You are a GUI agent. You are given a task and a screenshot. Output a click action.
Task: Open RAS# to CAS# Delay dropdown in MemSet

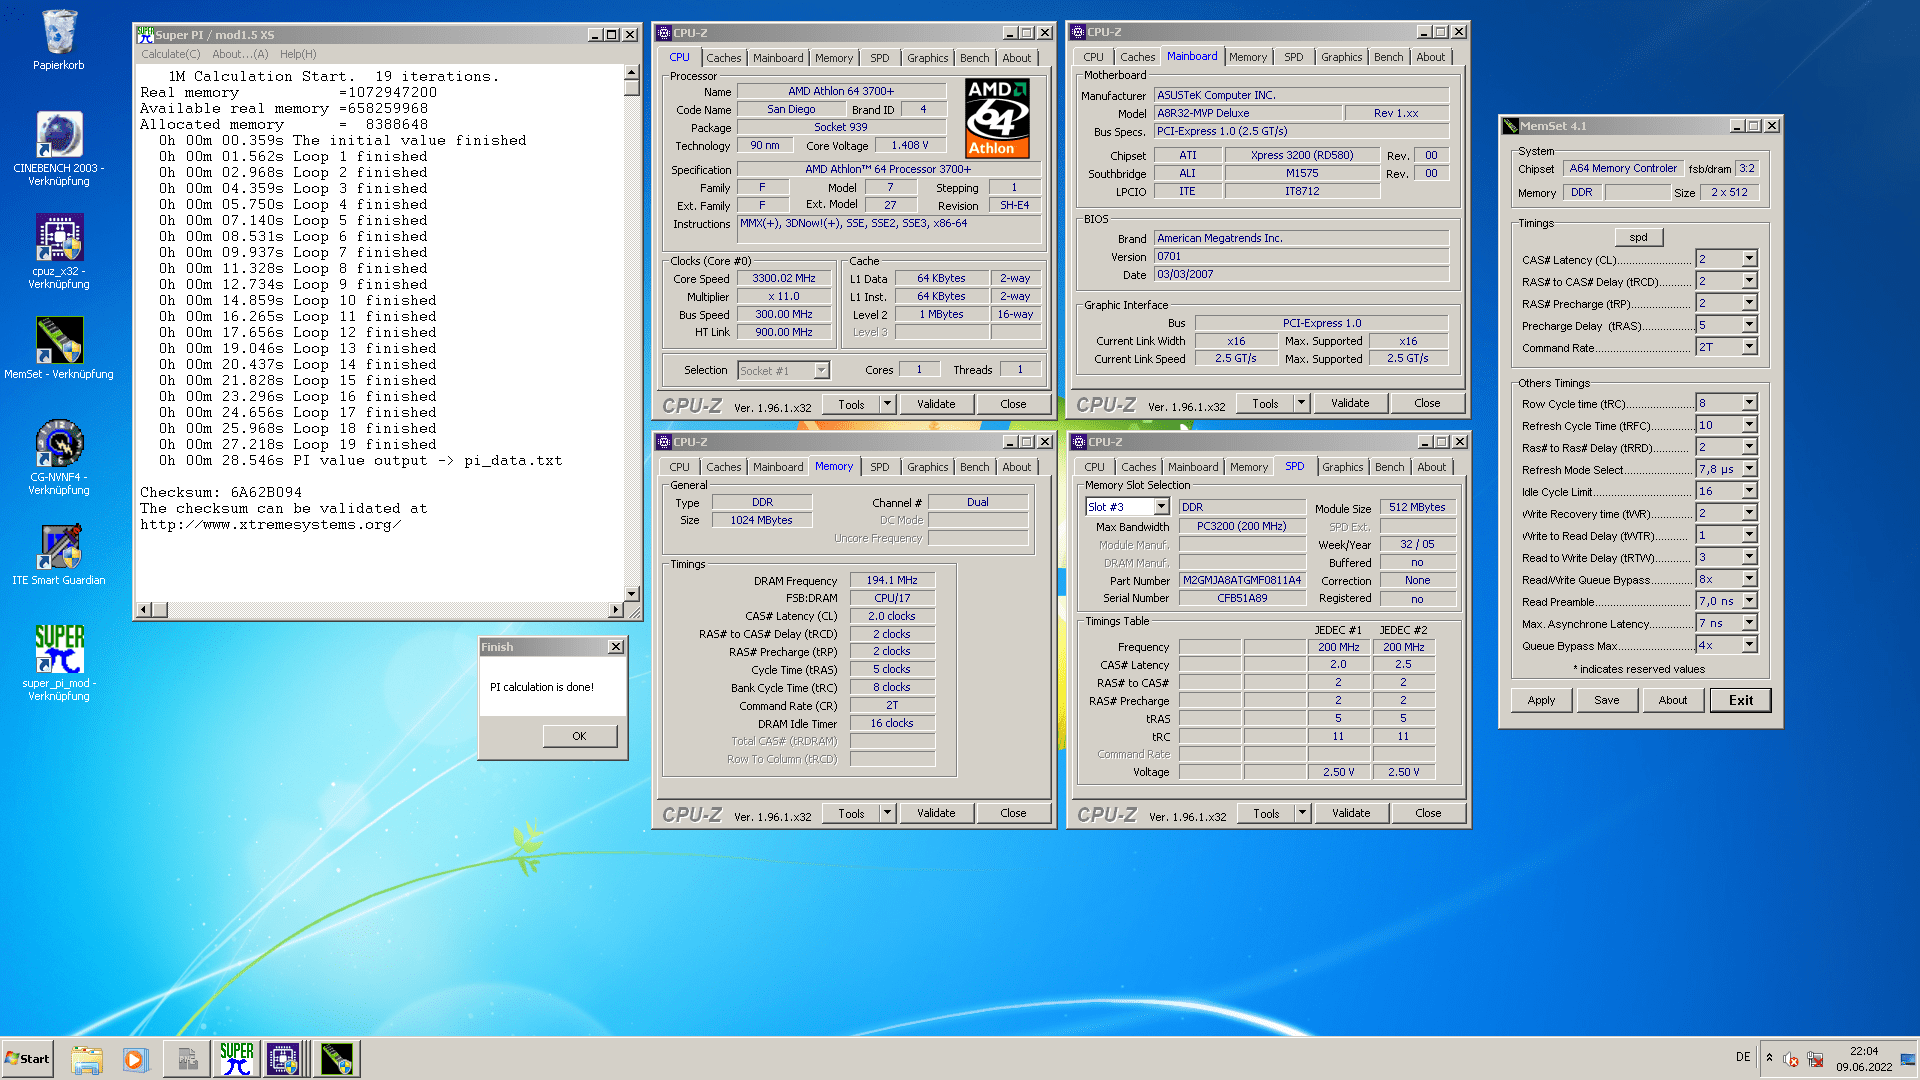[1749, 281]
